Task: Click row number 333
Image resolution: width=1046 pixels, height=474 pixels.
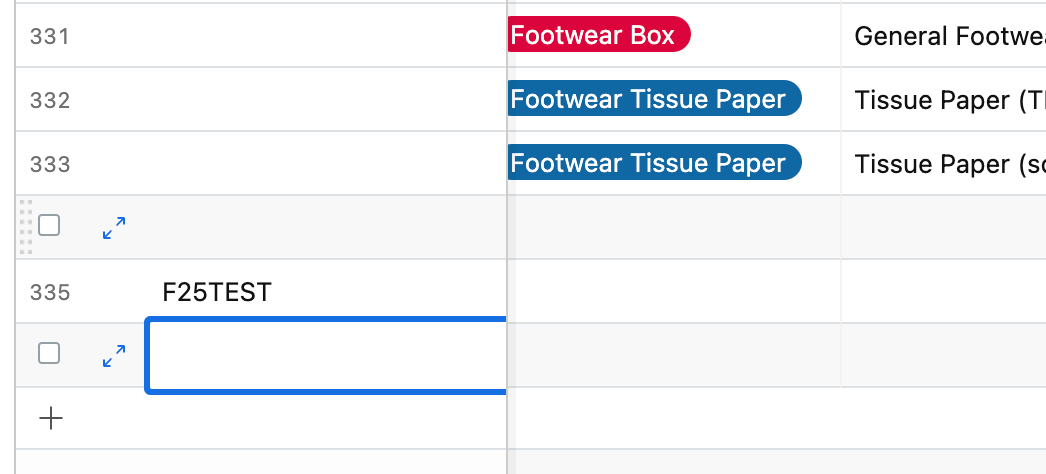Action: (x=50, y=165)
